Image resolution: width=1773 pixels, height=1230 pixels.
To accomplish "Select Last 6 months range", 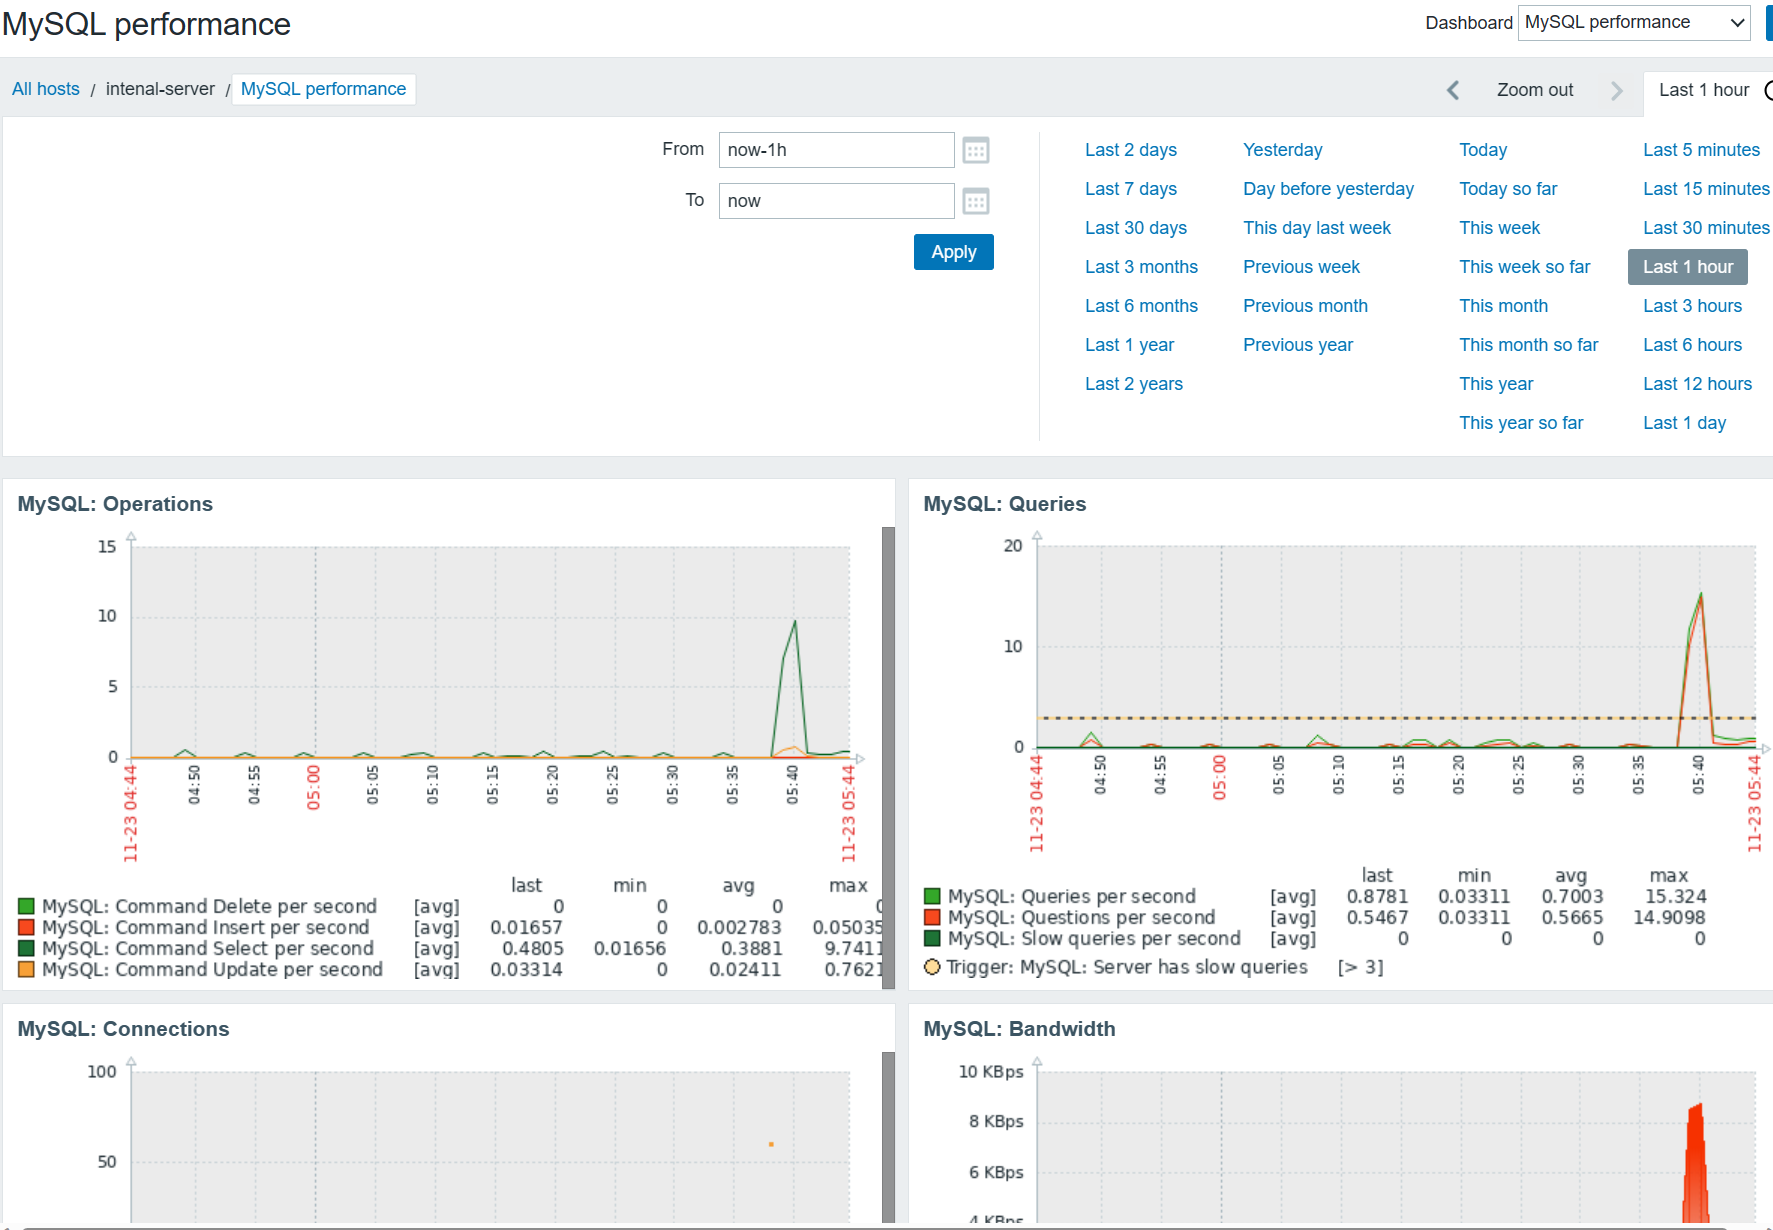I will [1141, 306].
